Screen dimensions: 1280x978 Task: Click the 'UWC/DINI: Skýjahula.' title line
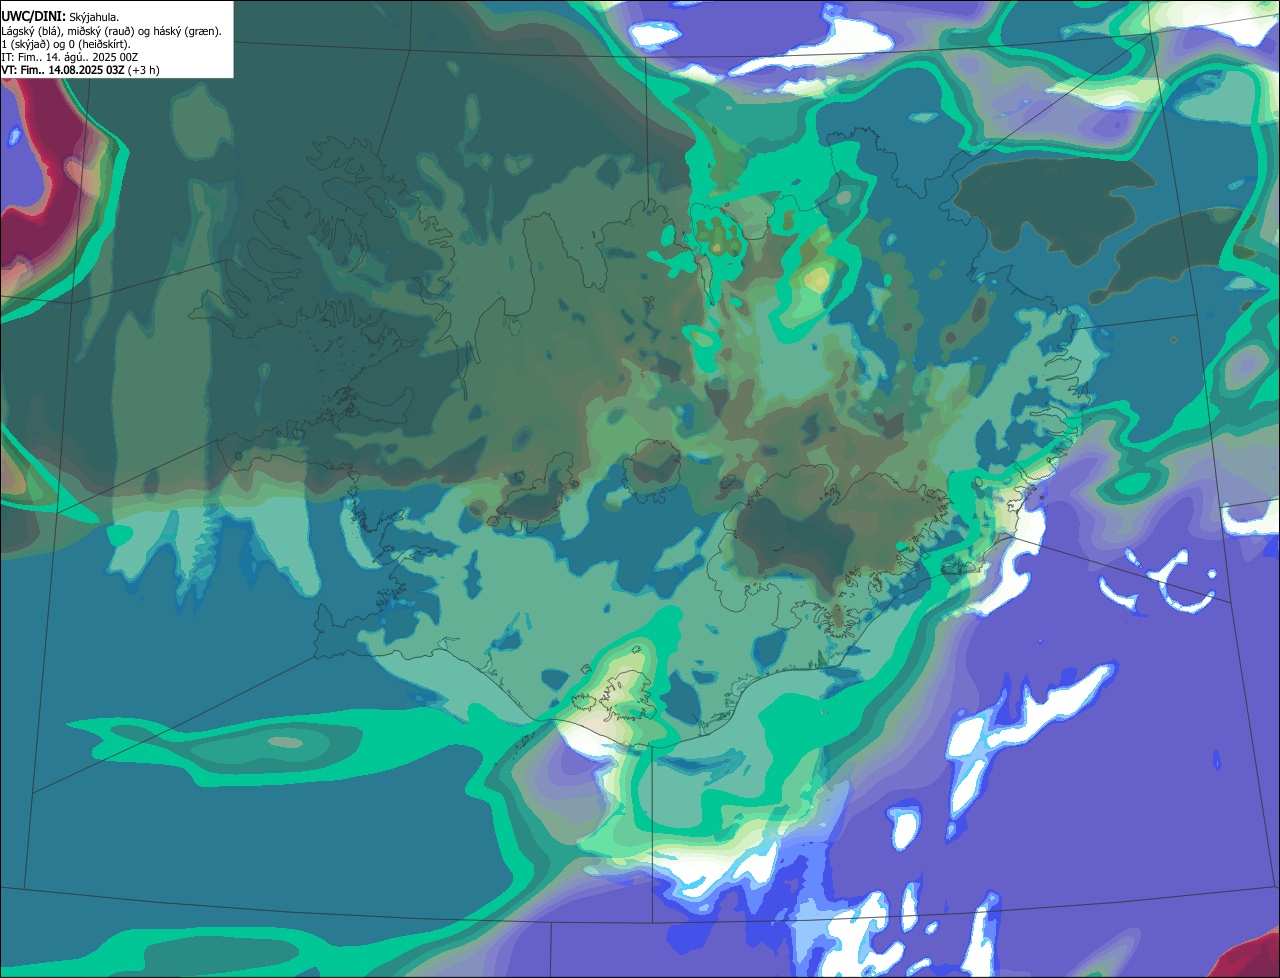pyautogui.click(x=60, y=17)
